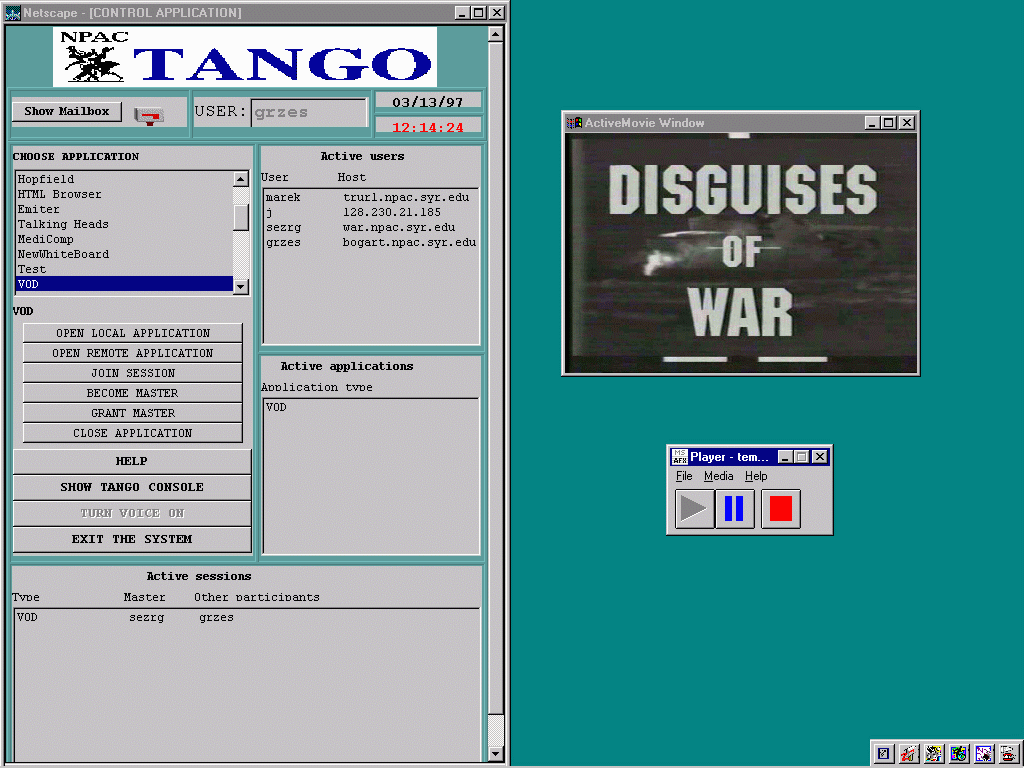Open the File menu in Player
Viewport: 1024px width, 768px height.
click(x=684, y=476)
